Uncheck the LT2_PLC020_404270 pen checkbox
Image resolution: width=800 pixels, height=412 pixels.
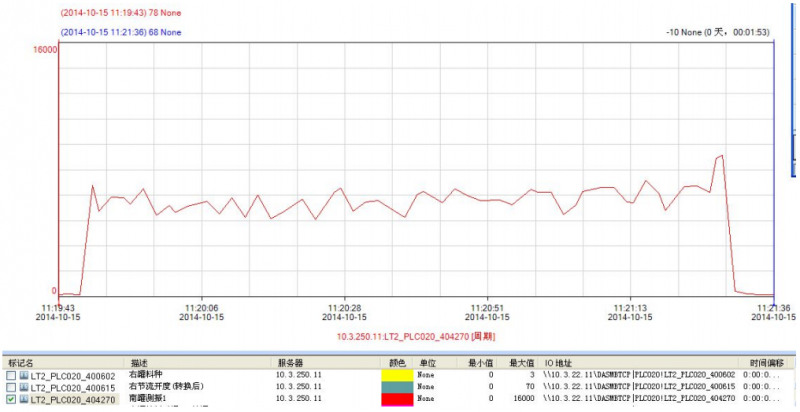10,398
